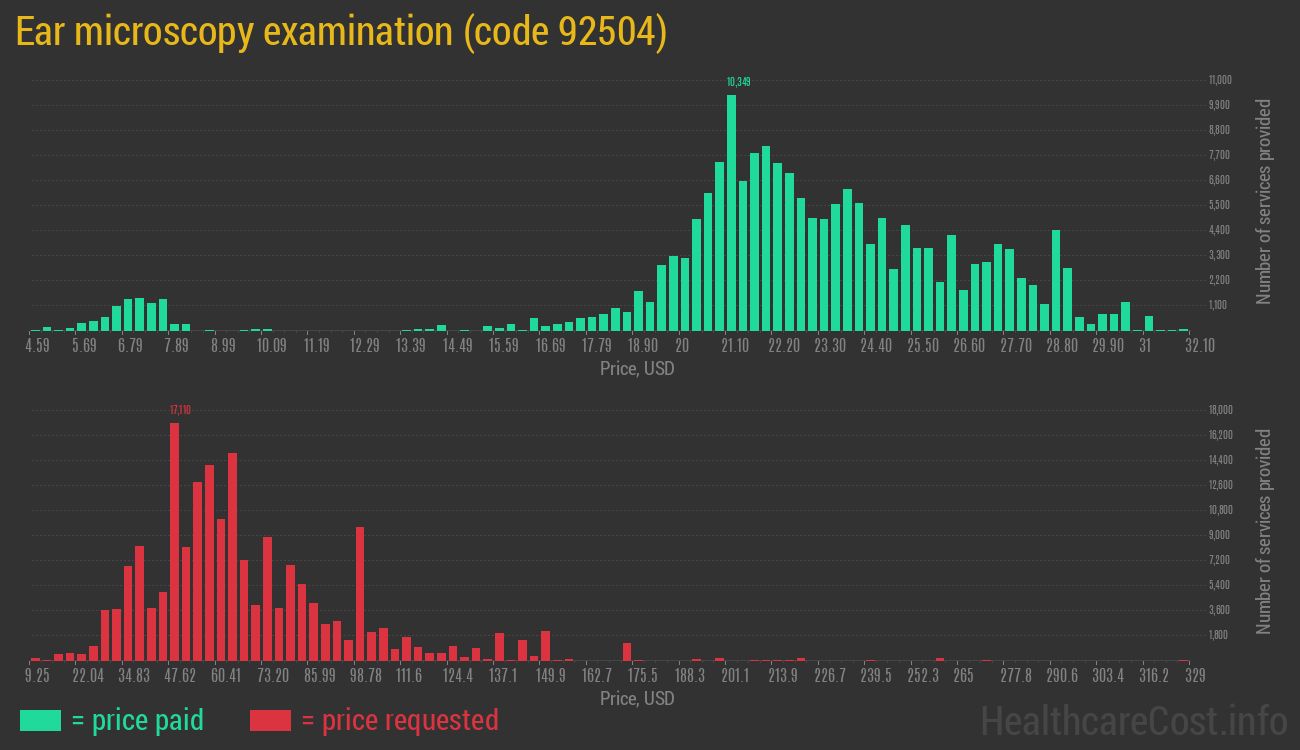Click the 10,349 peak value label

pos(738,81)
